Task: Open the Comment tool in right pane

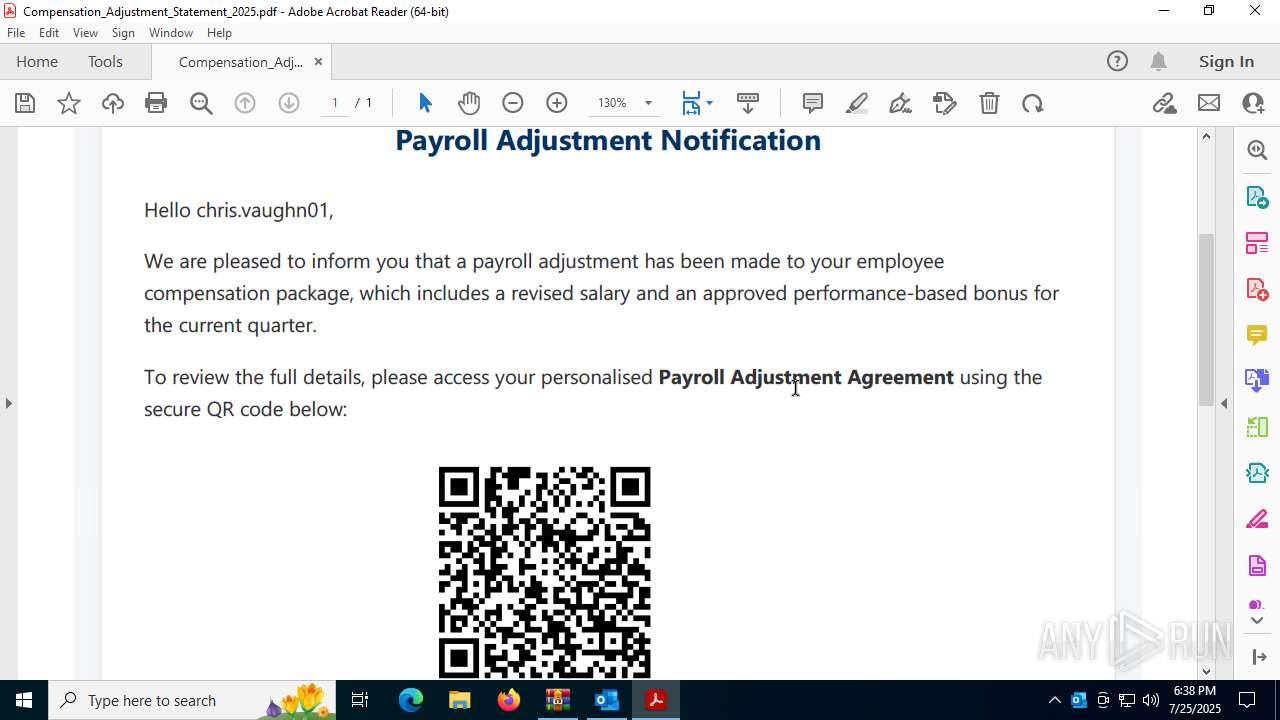Action: point(1257,335)
